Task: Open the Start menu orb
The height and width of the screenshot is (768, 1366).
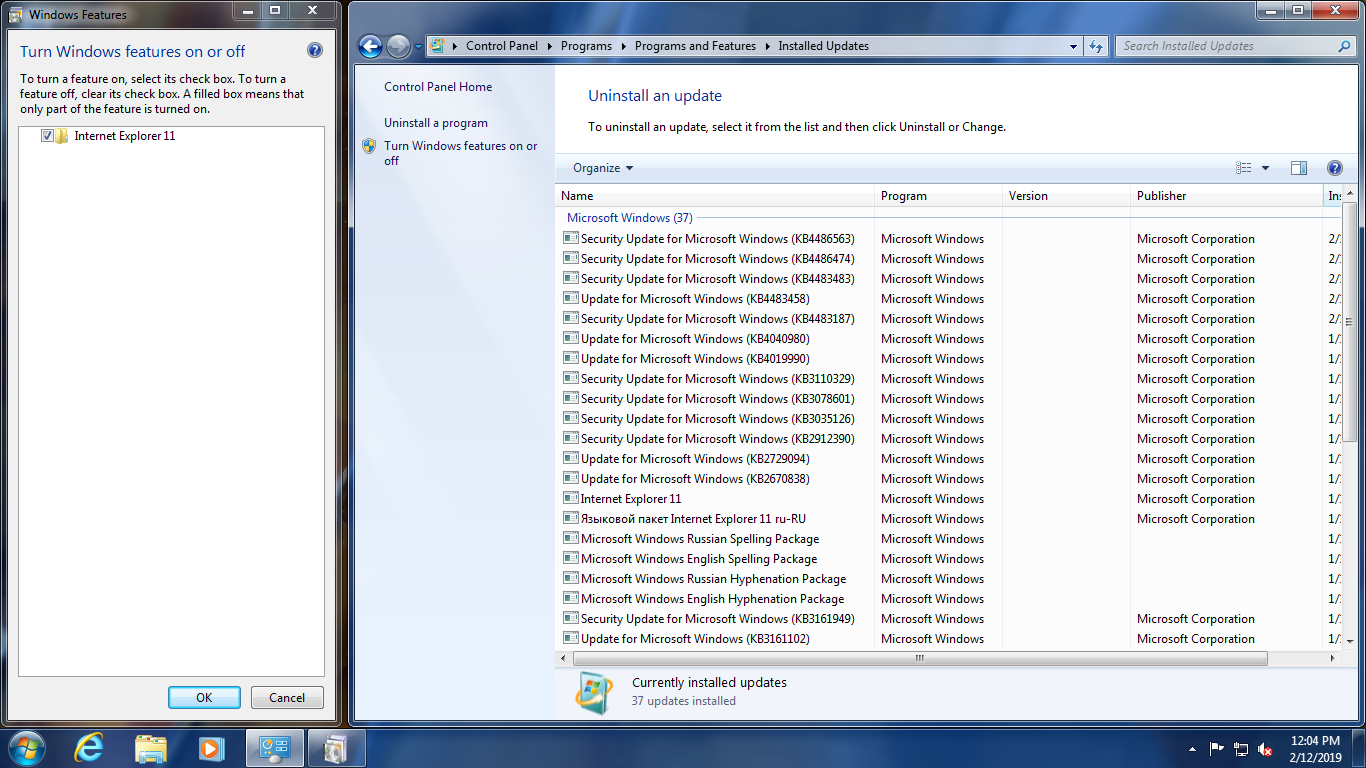Action: (x=26, y=748)
